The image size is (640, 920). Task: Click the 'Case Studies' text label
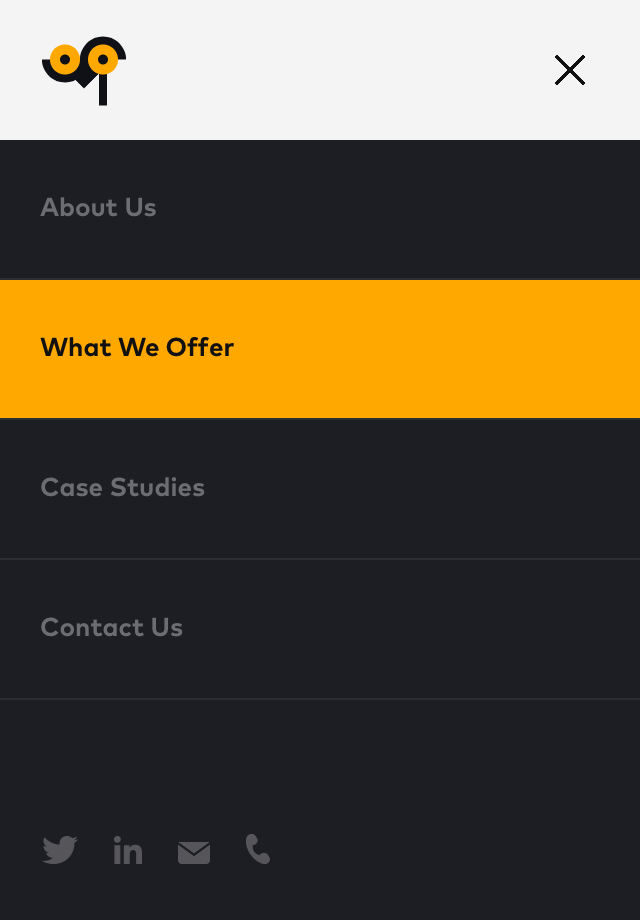122,488
